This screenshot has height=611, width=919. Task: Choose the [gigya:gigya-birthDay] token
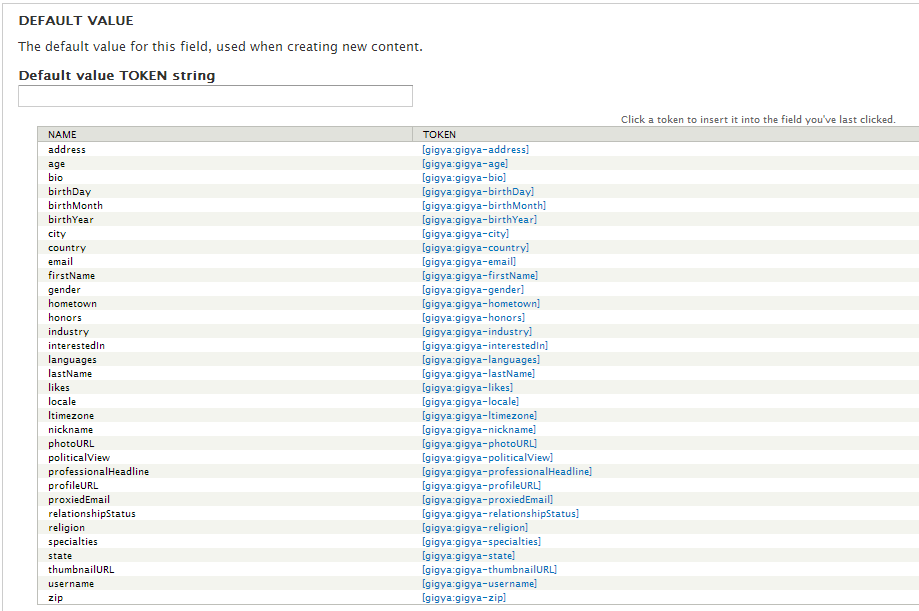[x=478, y=192]
